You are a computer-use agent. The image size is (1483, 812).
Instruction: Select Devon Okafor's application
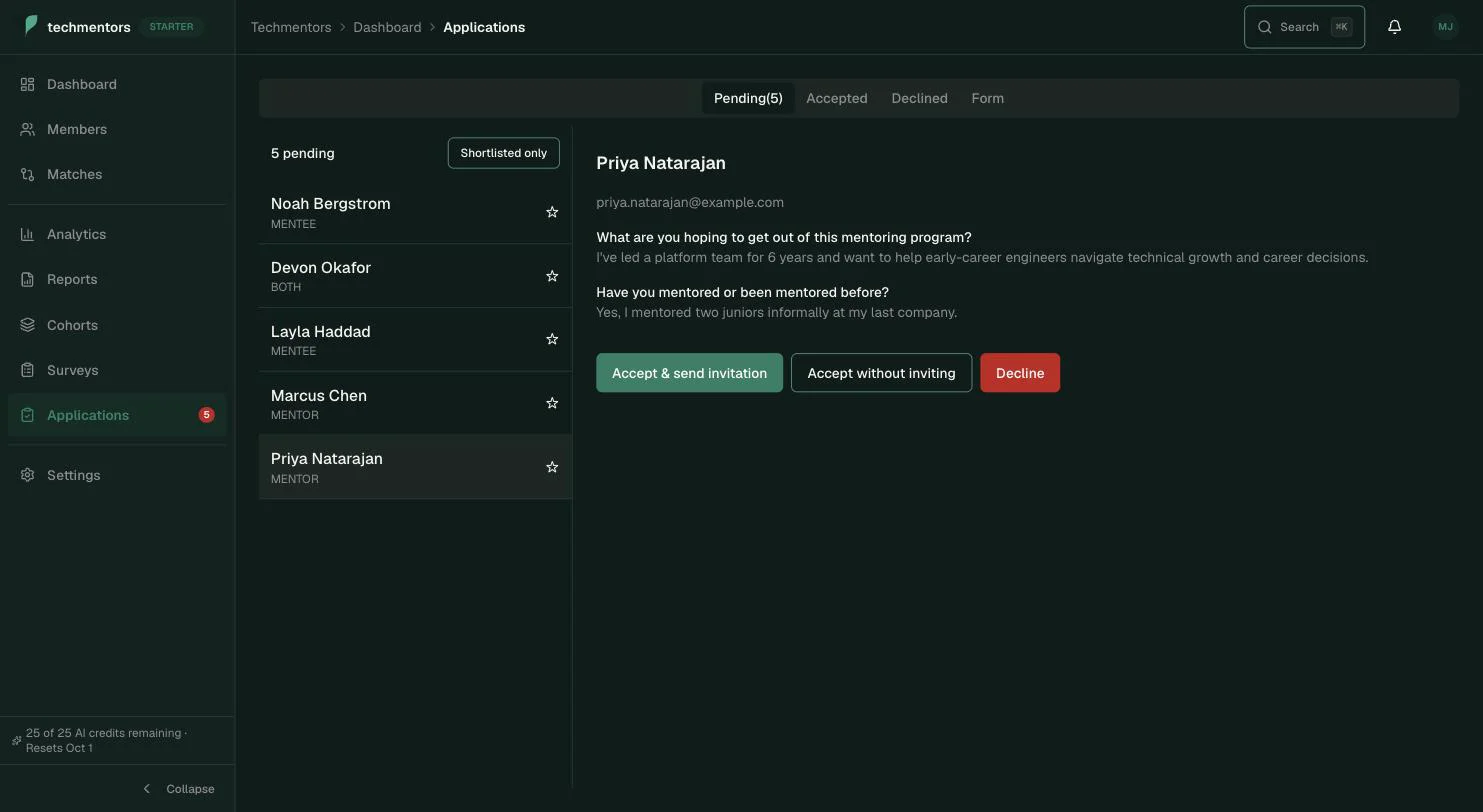tap(415, 276)
